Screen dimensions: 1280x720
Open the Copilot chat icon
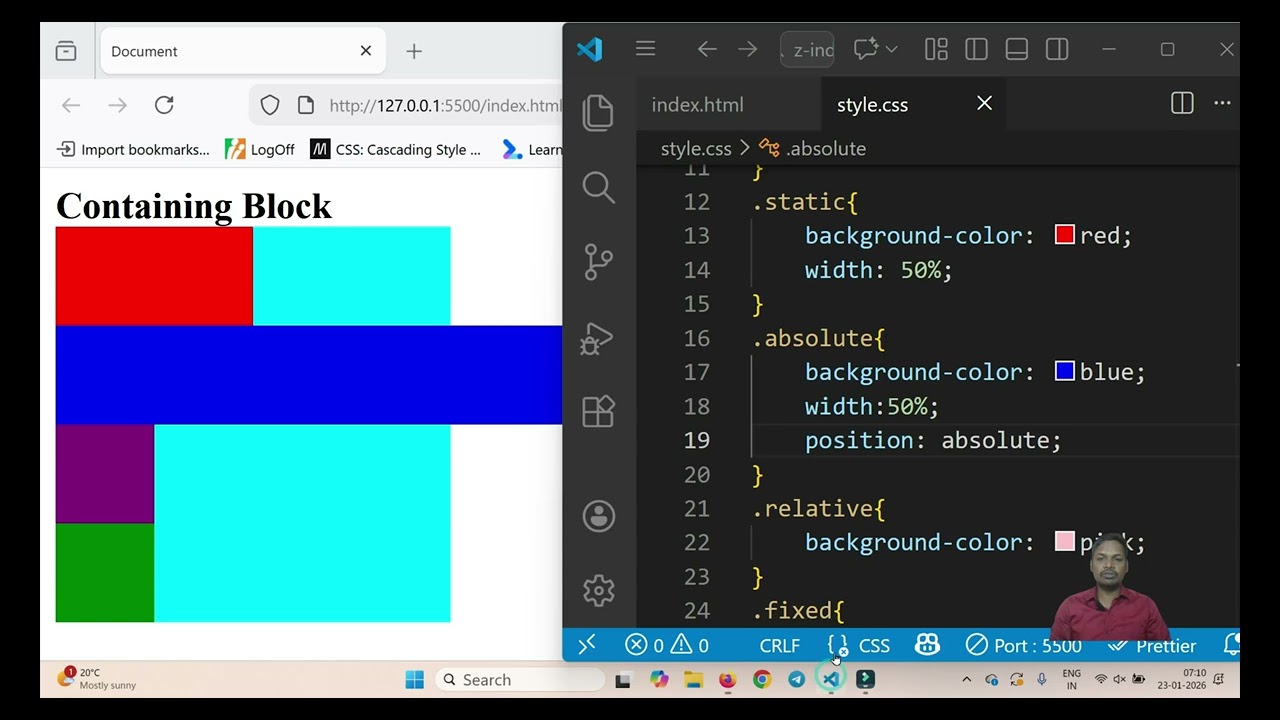[x=866, y=49]
